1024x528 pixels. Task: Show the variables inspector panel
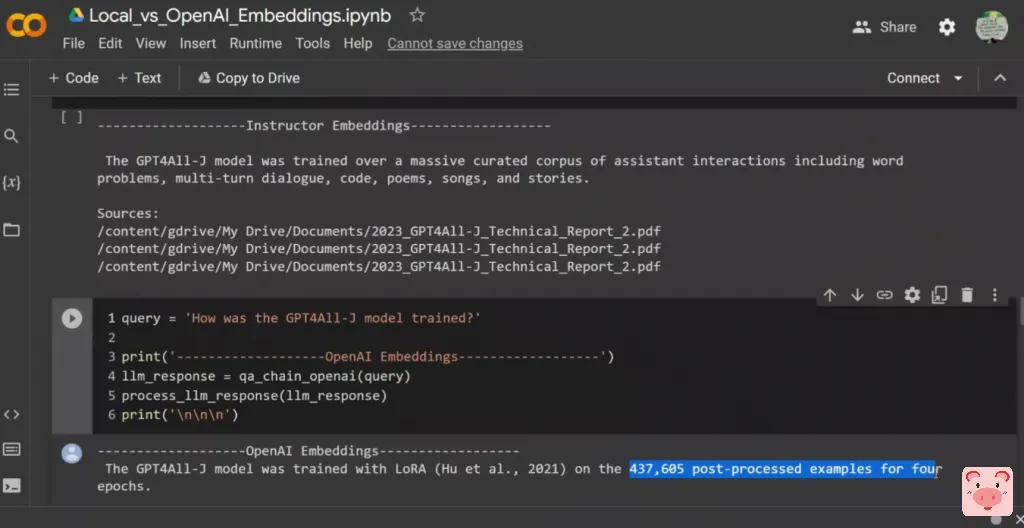(x=12, y=183)
